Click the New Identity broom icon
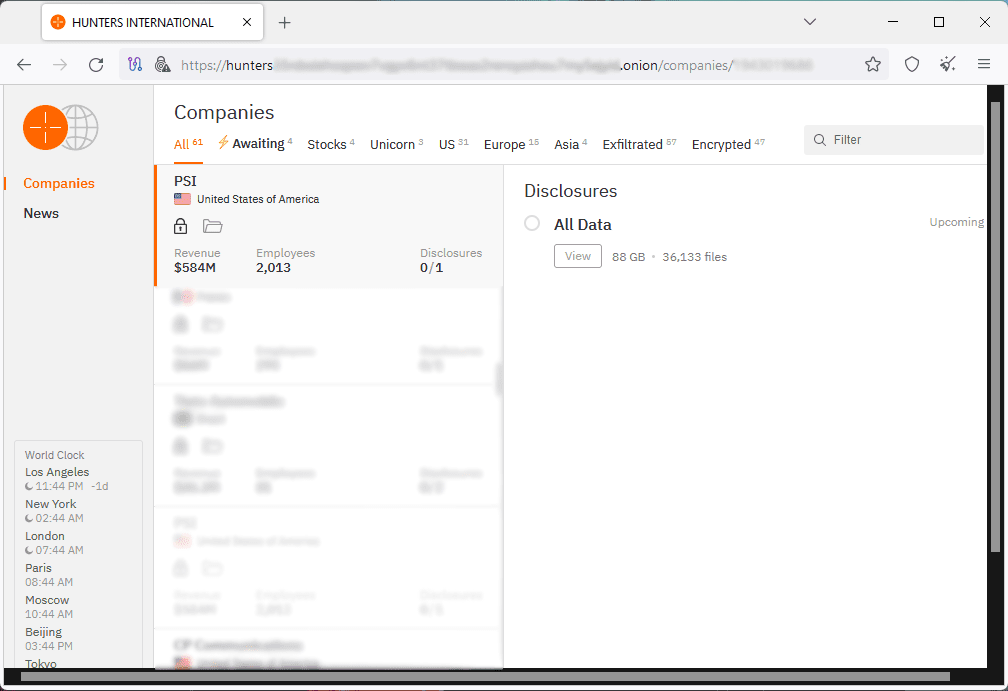 click(948, 64)
